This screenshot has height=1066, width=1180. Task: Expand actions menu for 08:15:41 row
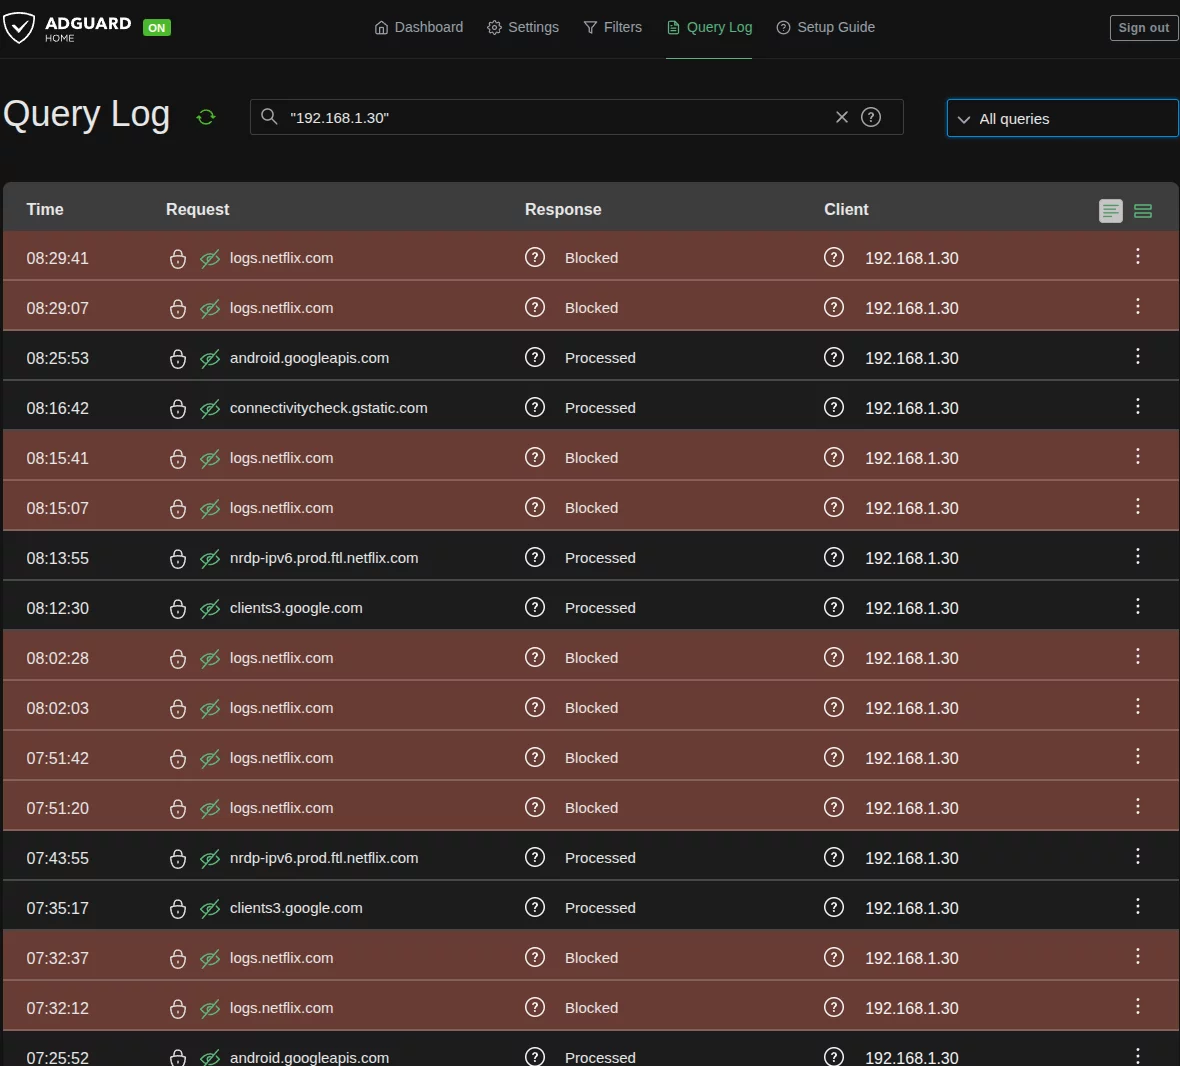(x=1137, y=457)
